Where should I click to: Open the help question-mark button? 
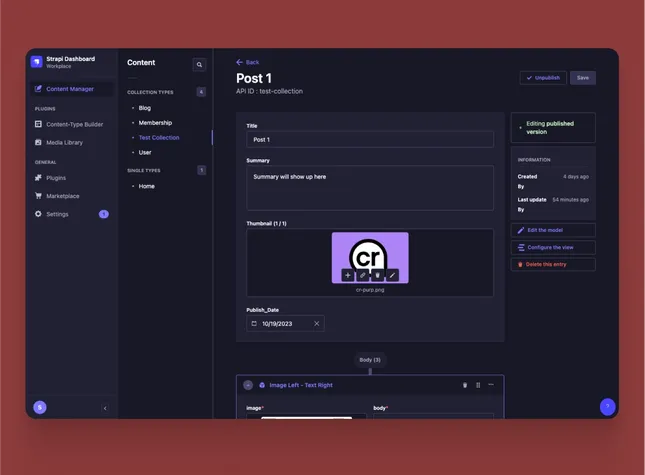(x=608, y=407)
